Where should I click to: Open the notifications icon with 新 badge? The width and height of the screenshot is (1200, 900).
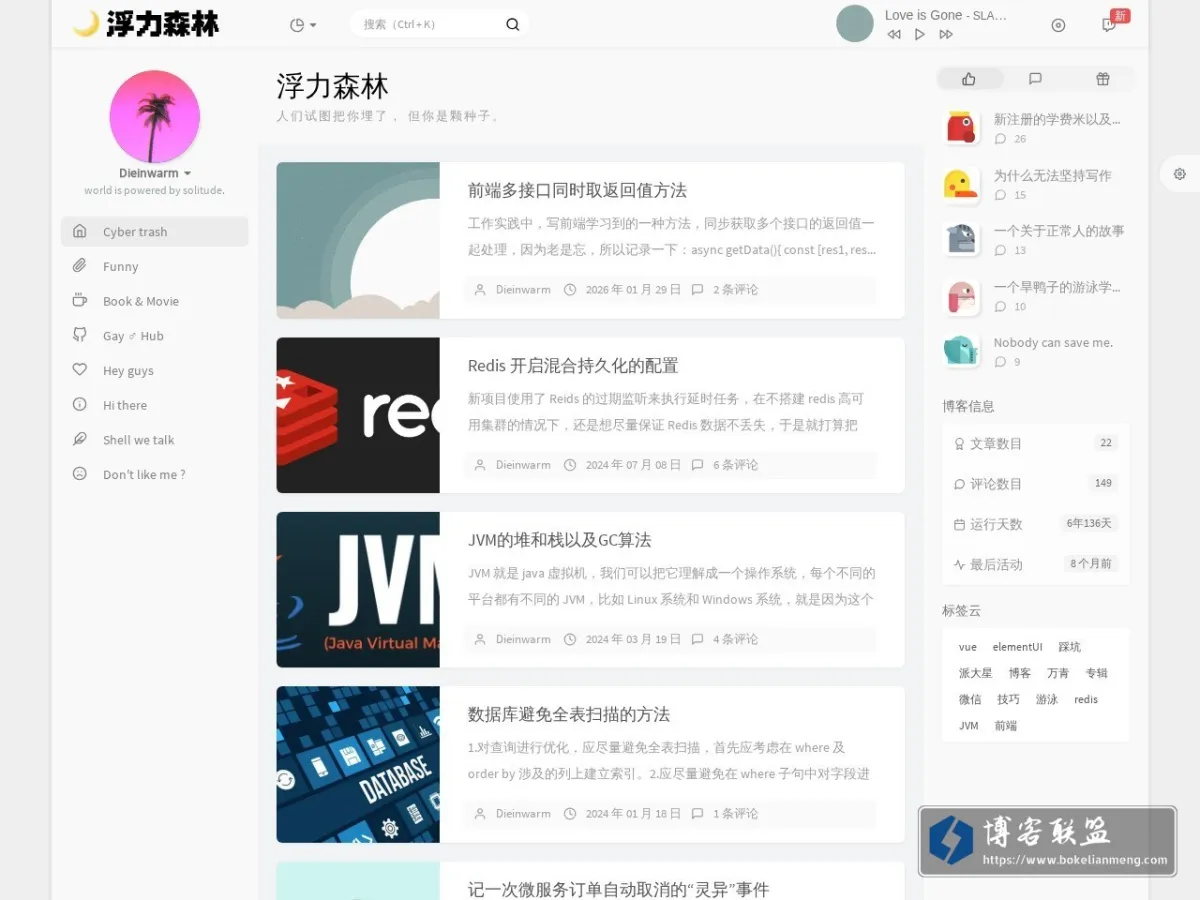(x=1109, y=25)
